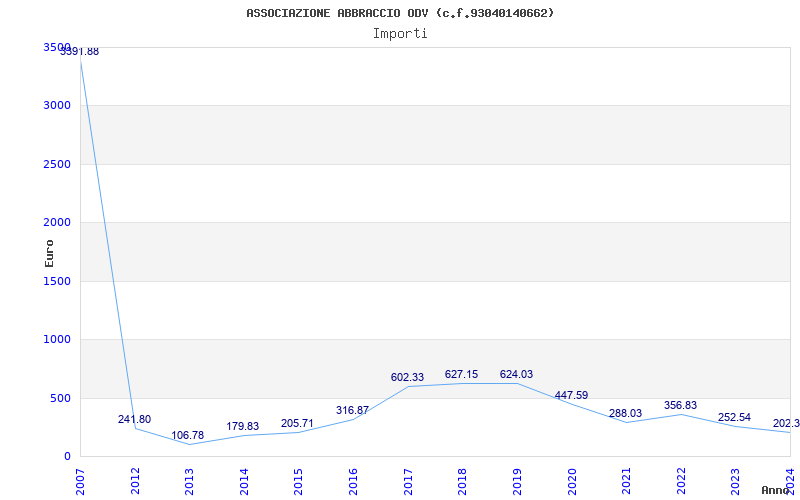Click the 3000 value on Euro axis
Image resolution: width=800 pixels, height=500 pixels.
[57, 105]
